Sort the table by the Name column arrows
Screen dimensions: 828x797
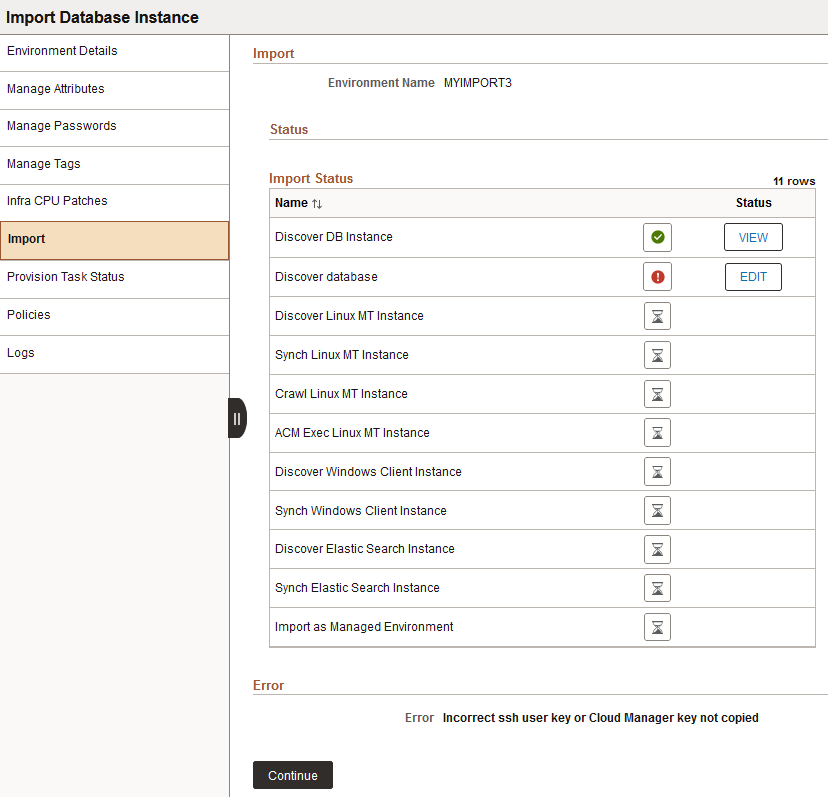(317, 204)
